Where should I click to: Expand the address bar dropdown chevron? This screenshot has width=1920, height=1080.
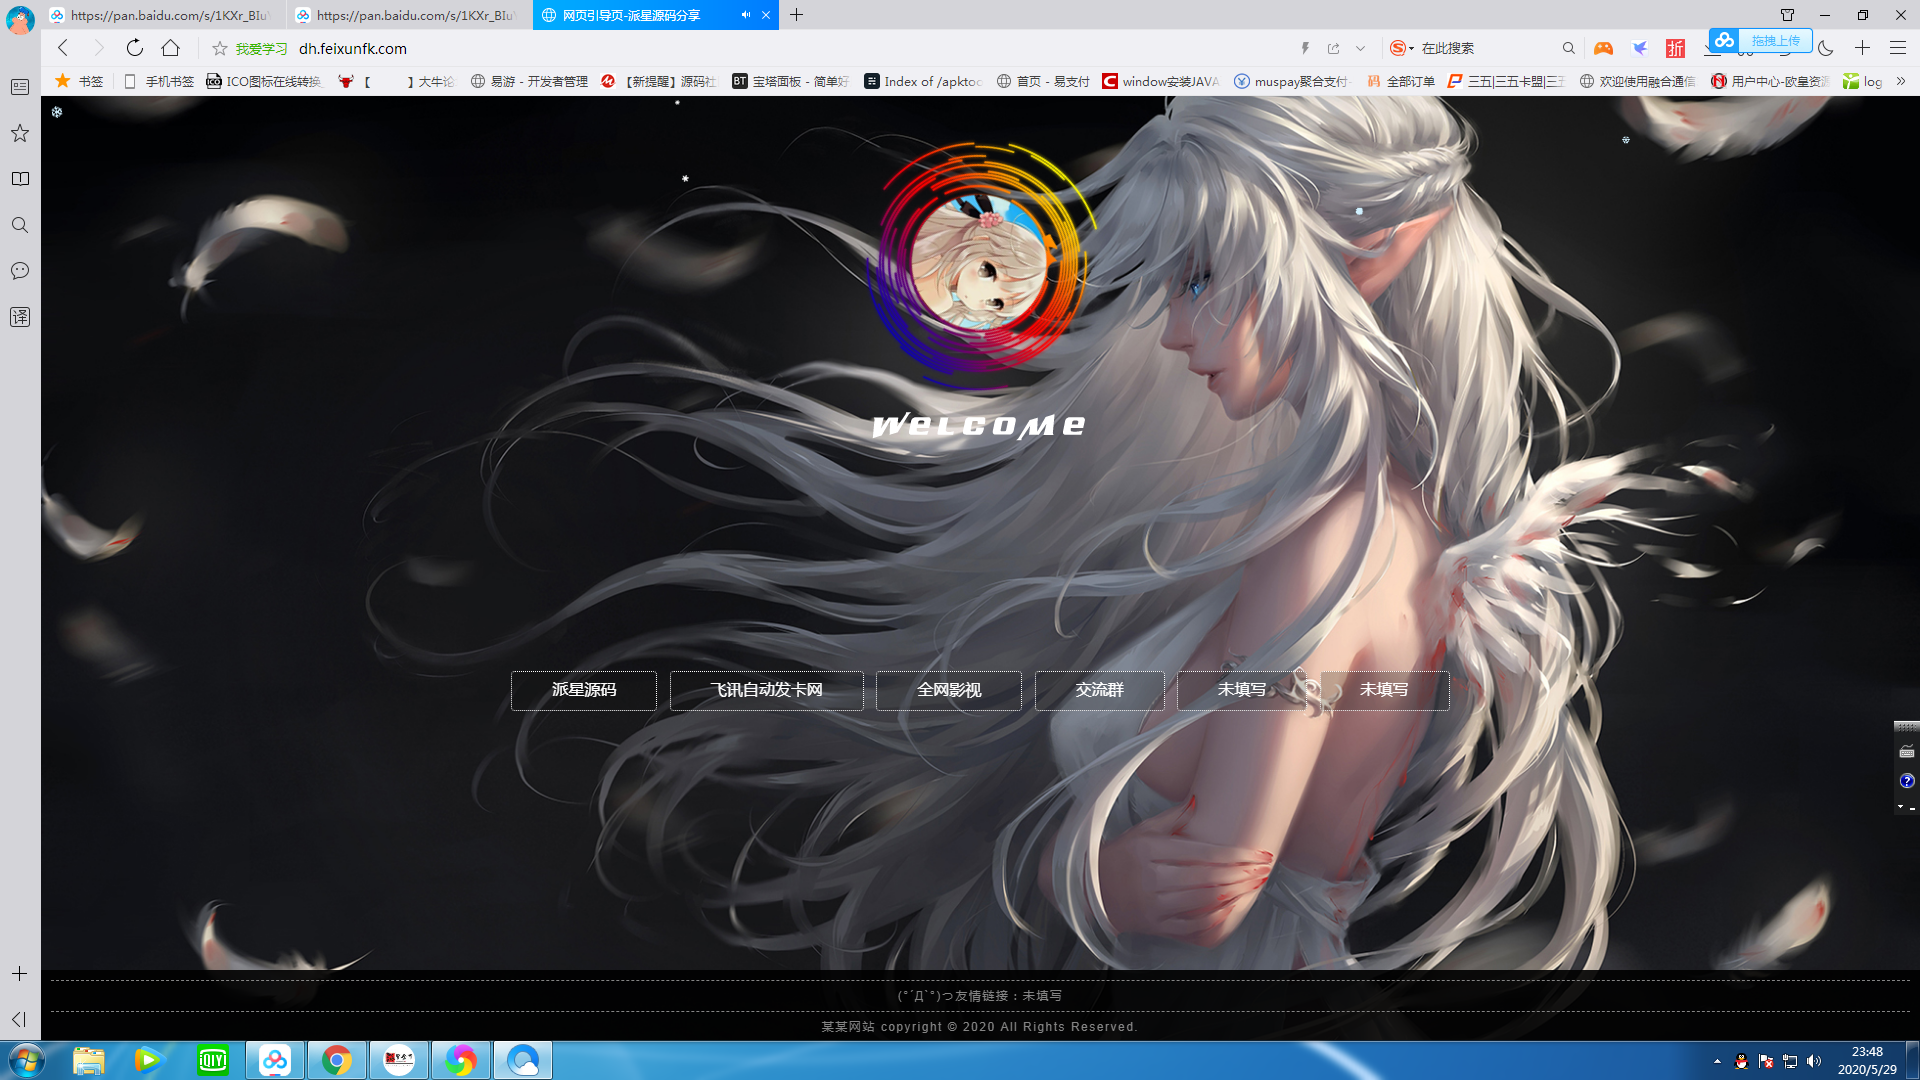pyautogui.click(x=1361, y=48)
